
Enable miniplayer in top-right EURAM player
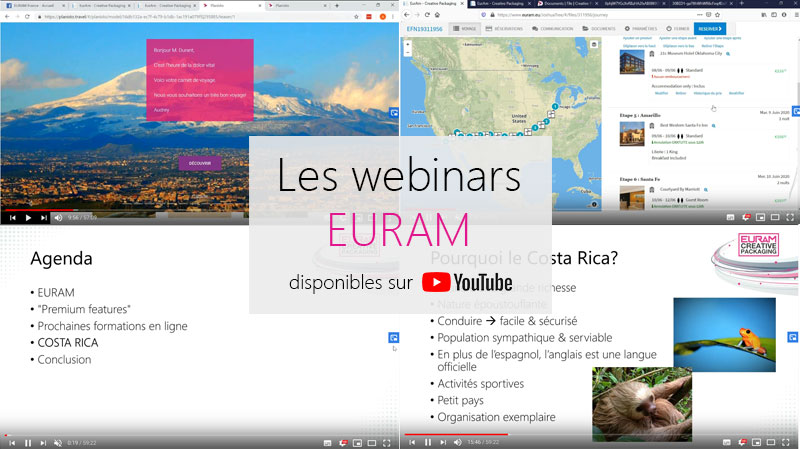[x=760, y=217]
